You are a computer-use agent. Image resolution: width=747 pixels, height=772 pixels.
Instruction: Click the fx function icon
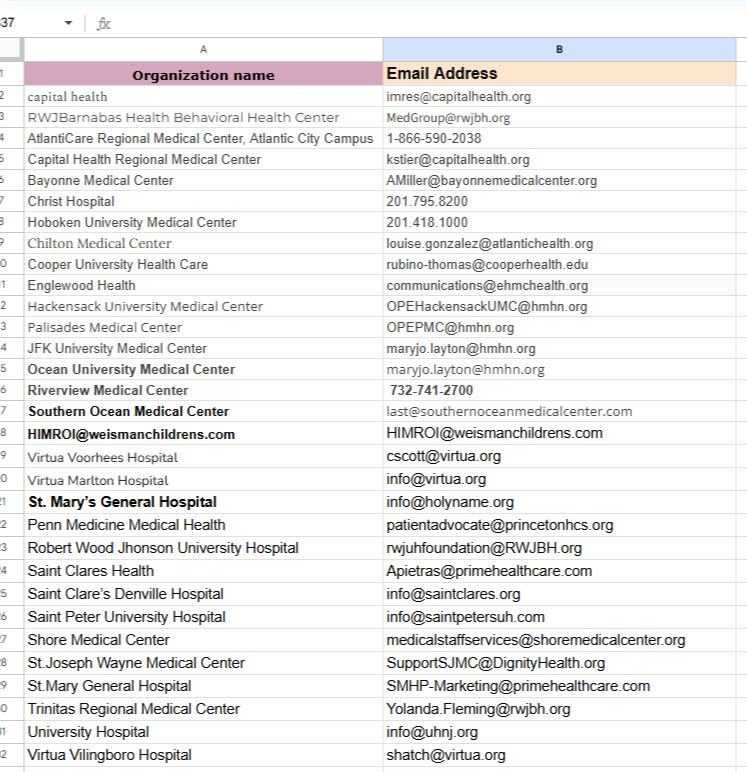point(103,23)
